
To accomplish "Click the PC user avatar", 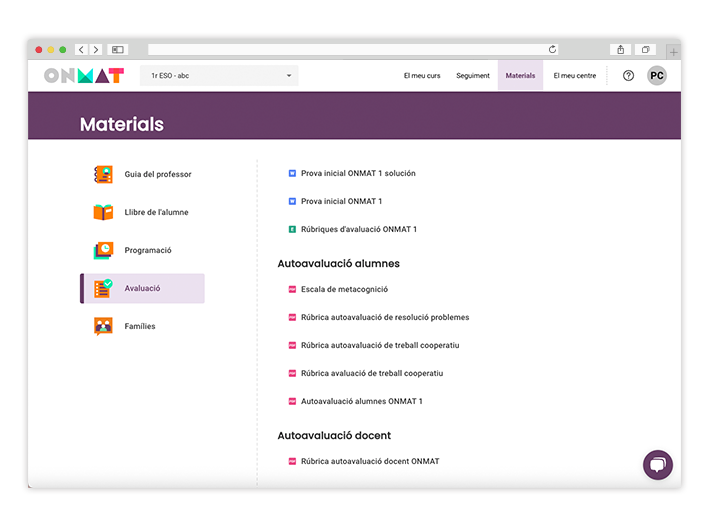I will (x=657, y=75).
